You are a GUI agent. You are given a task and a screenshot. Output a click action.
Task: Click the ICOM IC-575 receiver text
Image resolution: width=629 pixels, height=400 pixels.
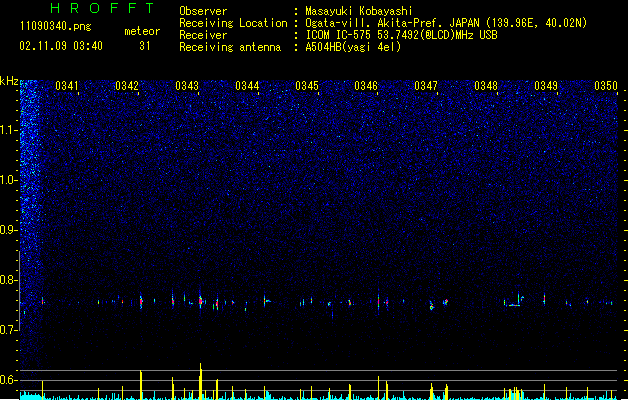coord(401,35)
